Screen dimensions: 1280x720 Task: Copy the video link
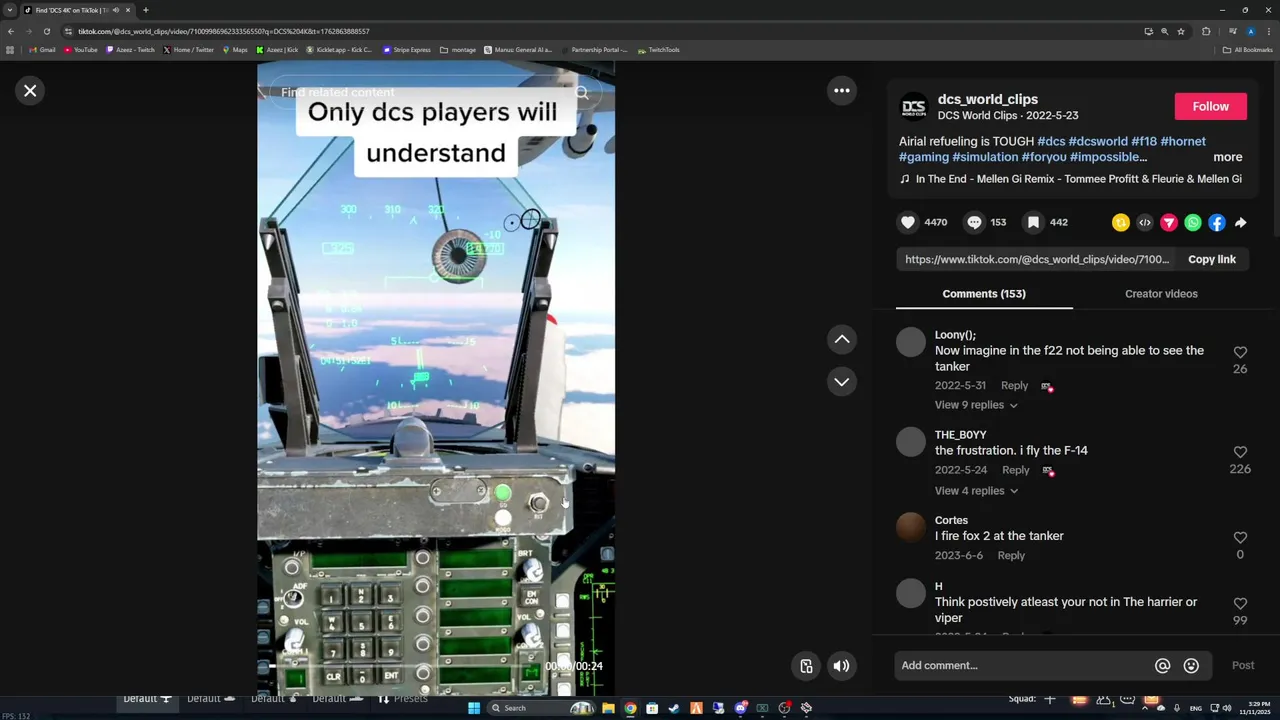1212,260
